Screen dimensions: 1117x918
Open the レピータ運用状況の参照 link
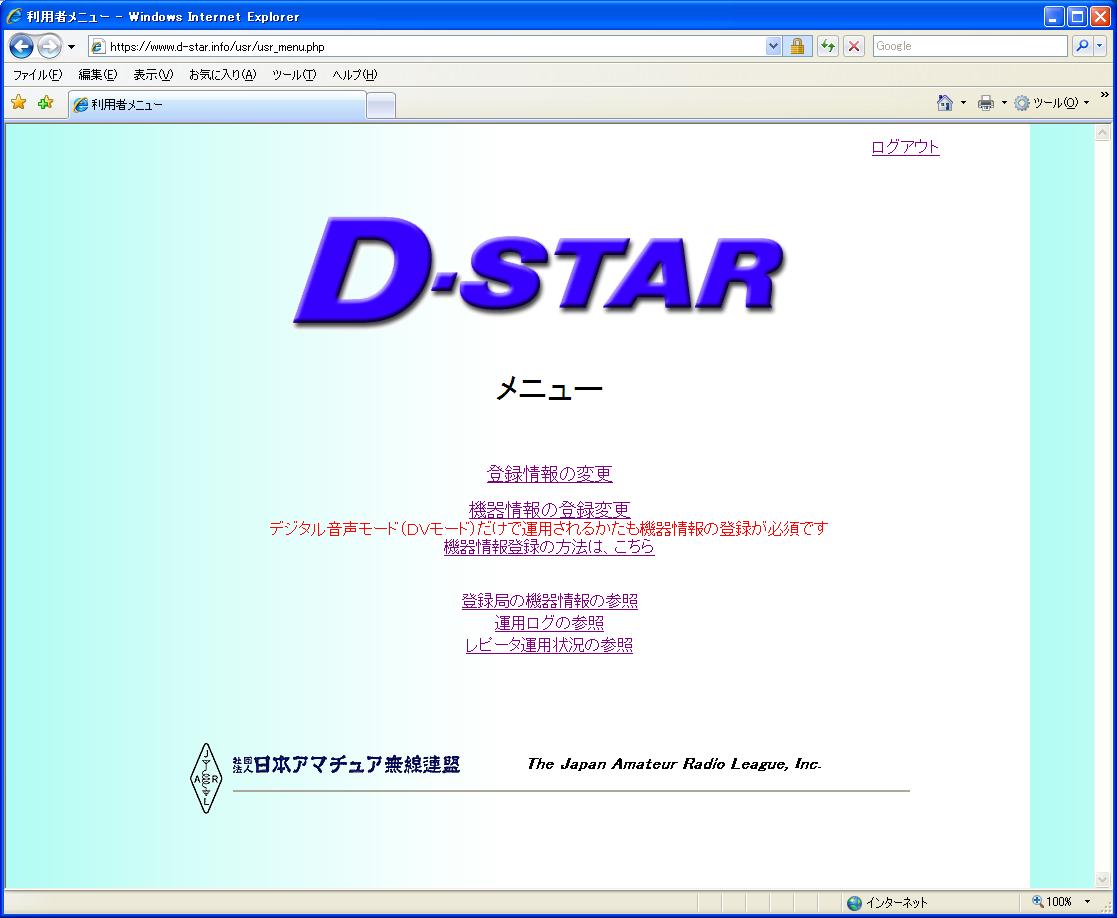549,645
